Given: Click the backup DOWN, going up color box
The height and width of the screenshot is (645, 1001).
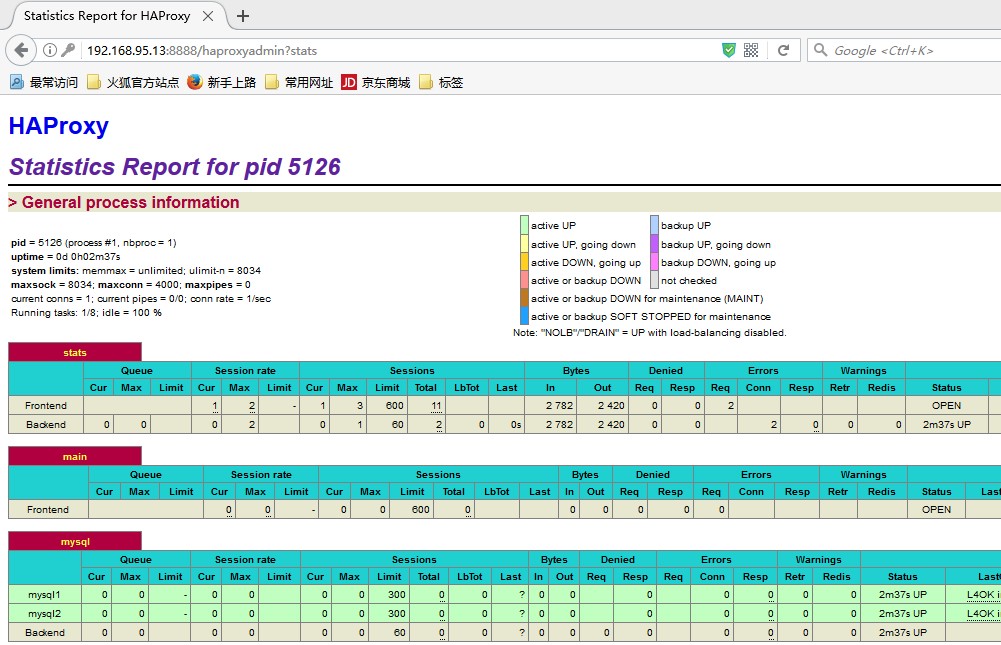Looking at the screenshot, I should coord(654,262).
